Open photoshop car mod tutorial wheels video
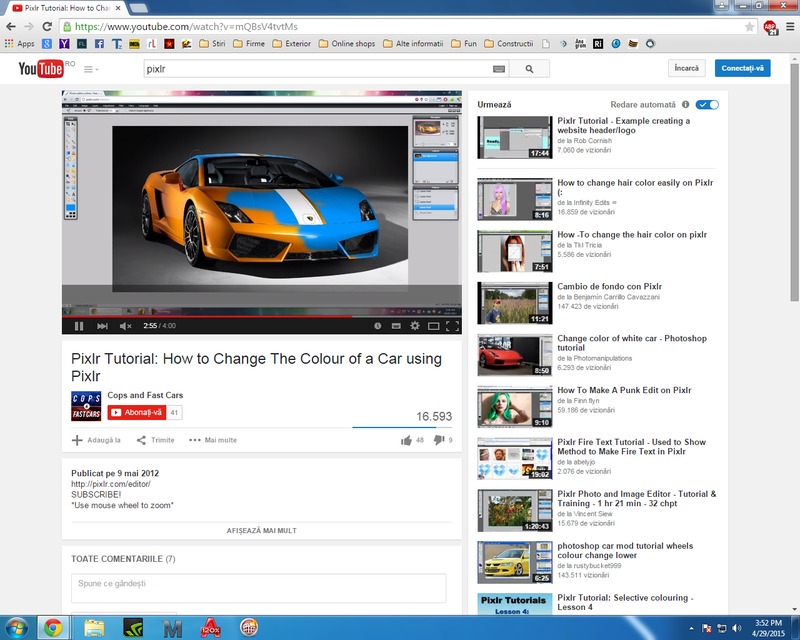The height and width of the screenshot is (640, 800). (625, 550)
